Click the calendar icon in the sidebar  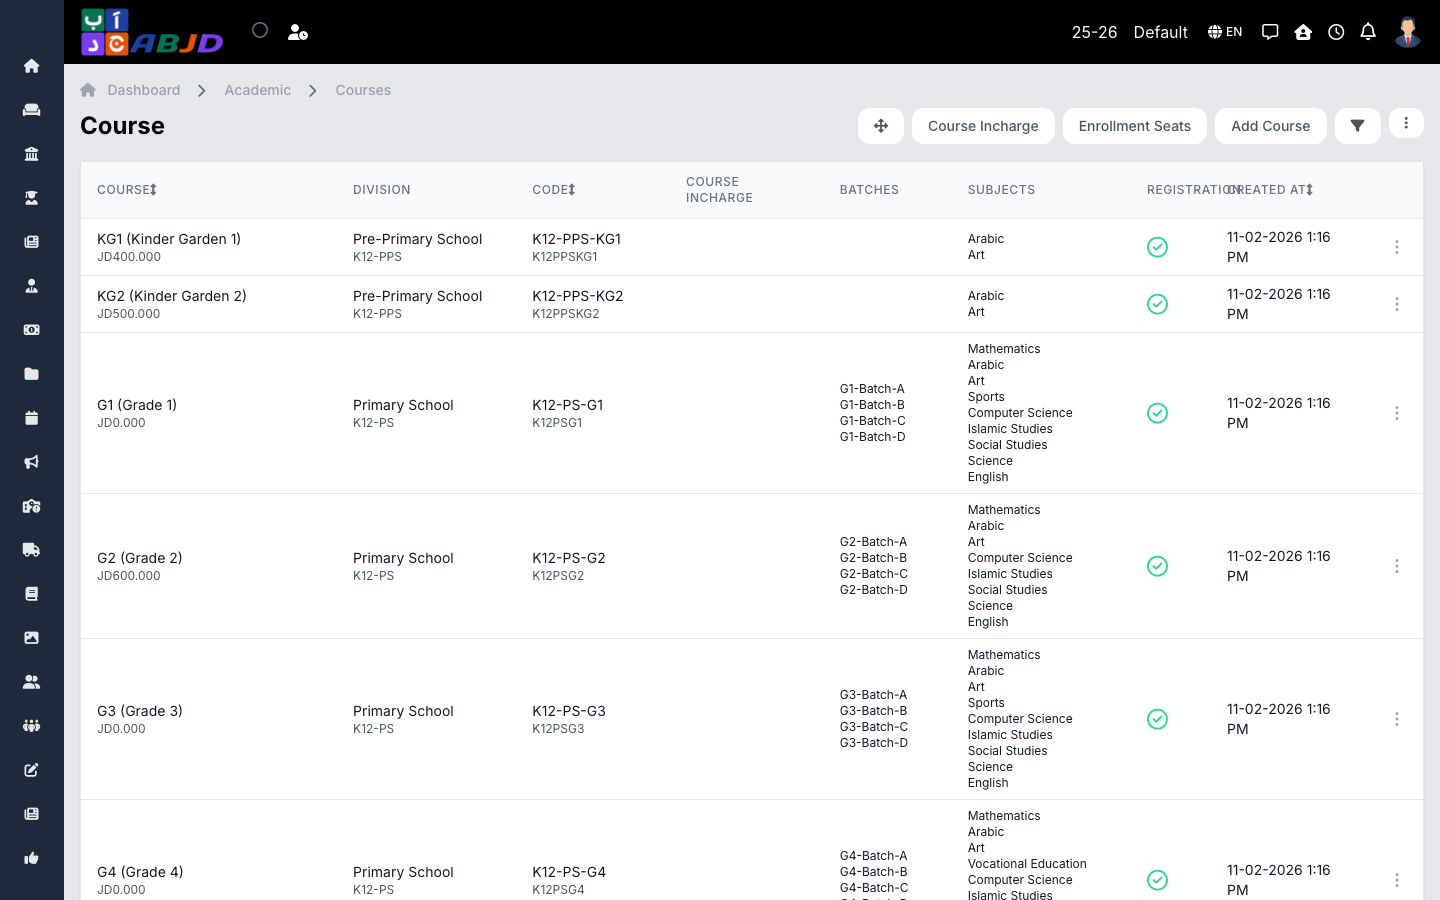click(31, 418)
